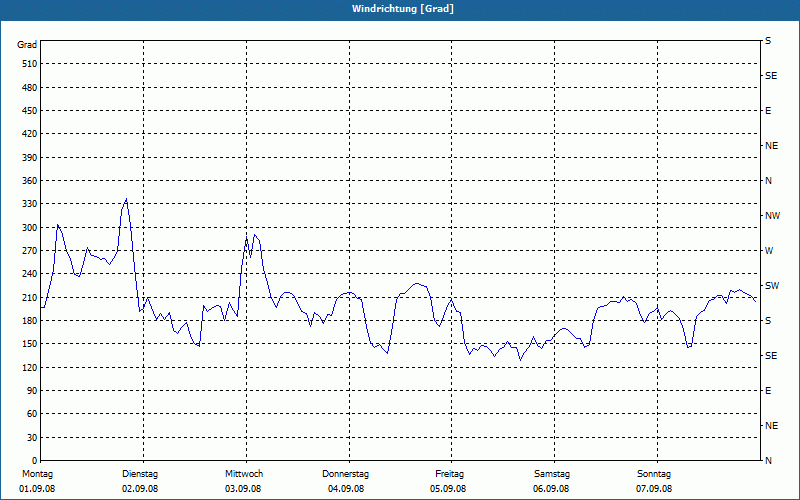Click the chart title Windrichtung [Grad]

[x=403, y=9]
